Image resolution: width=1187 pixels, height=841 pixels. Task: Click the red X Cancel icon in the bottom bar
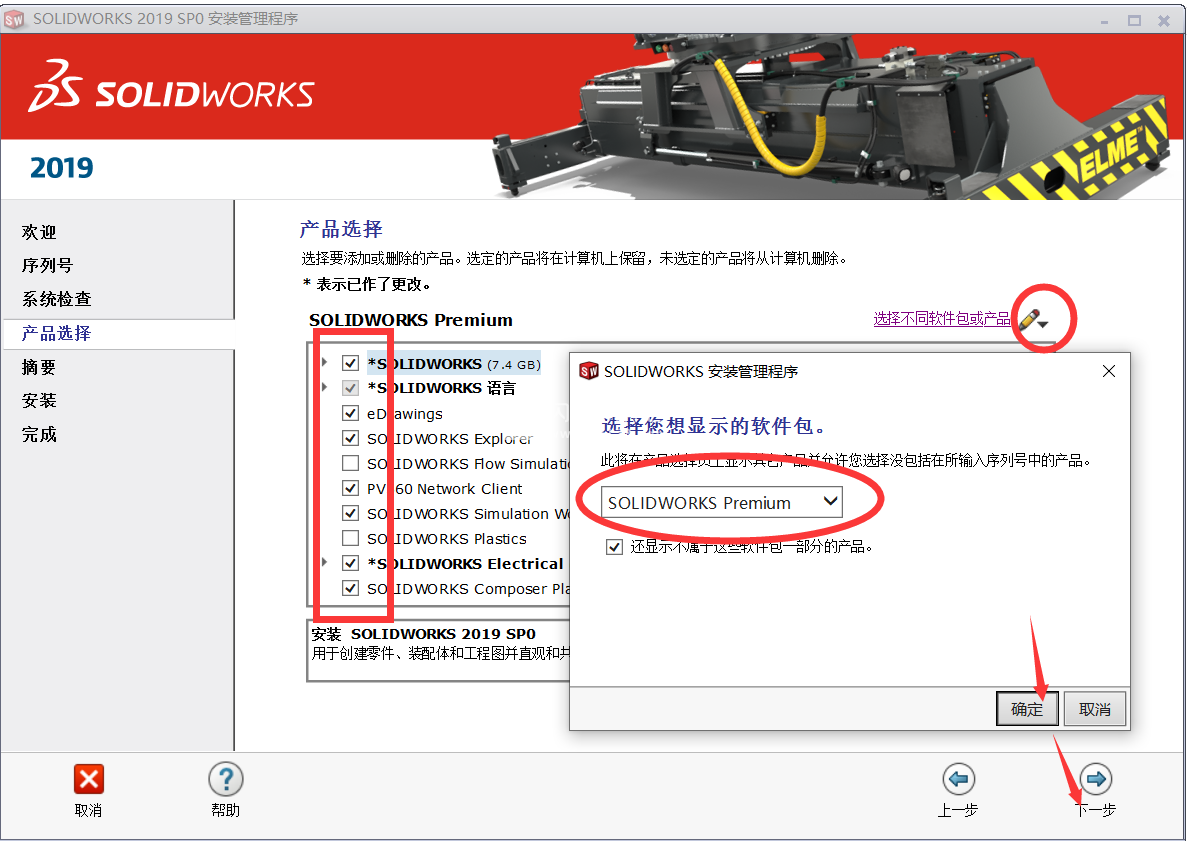click(x=89, y=780)
